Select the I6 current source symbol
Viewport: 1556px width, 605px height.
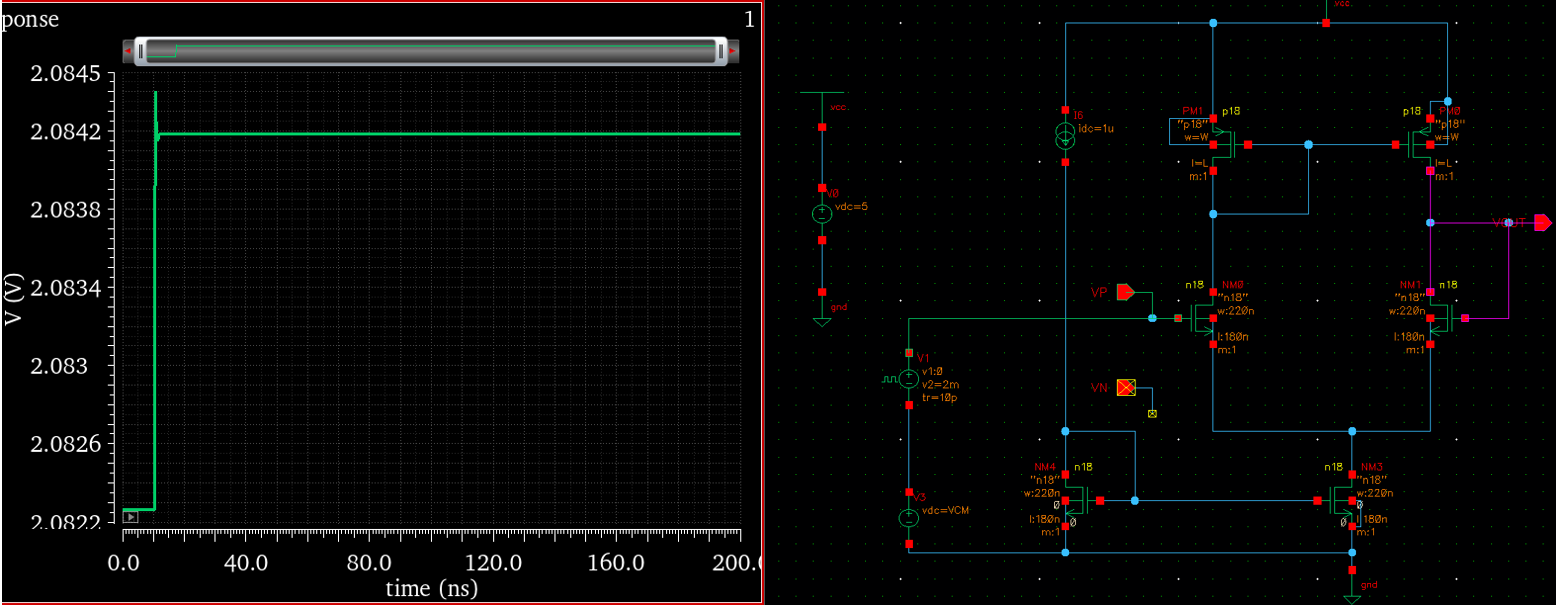click(x=1066, y=136)
